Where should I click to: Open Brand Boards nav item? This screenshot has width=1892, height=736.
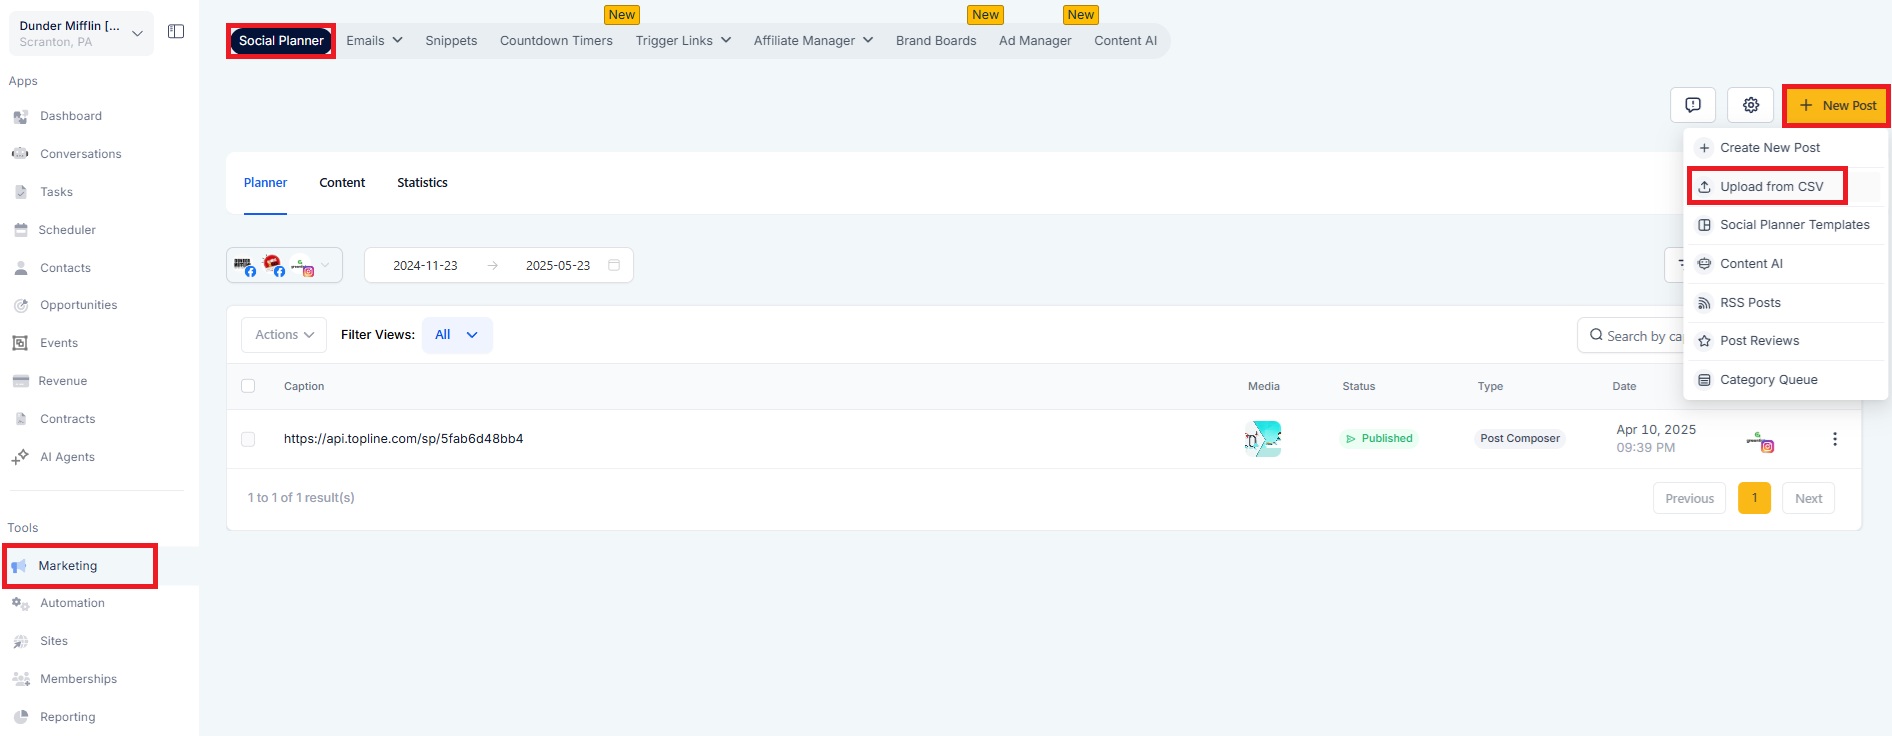[936, 41]
